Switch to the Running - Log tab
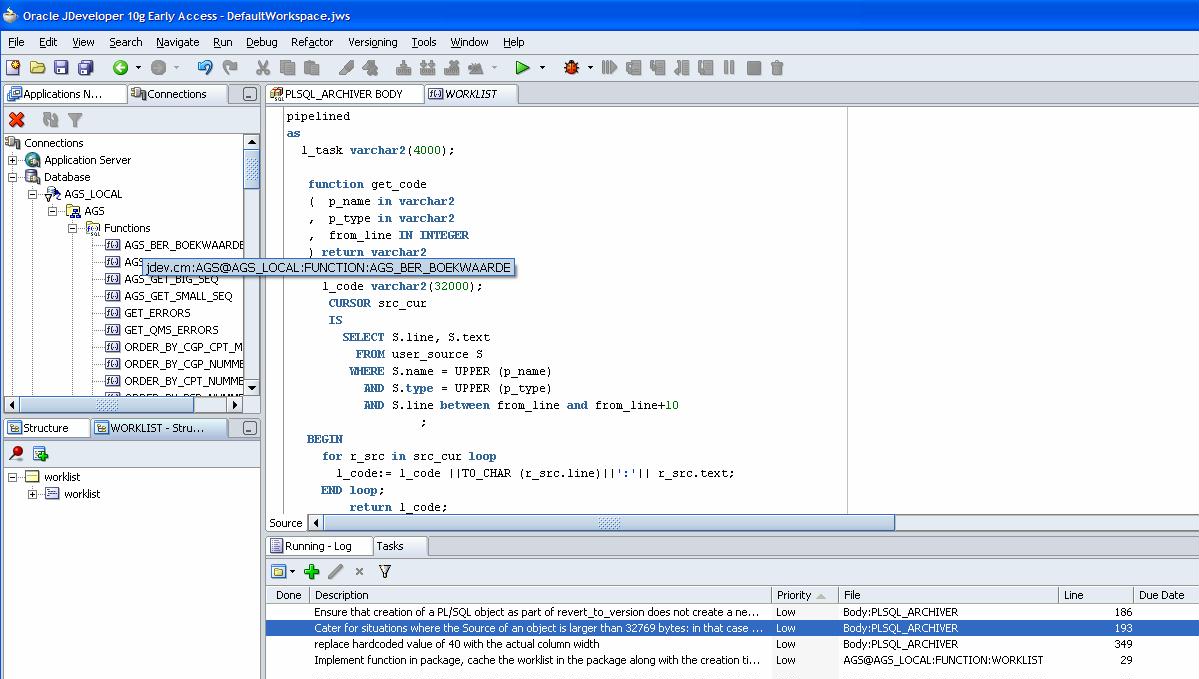The height and width of the screenshot is (679, 1199). pyautogui.click(x=317, y=546)
